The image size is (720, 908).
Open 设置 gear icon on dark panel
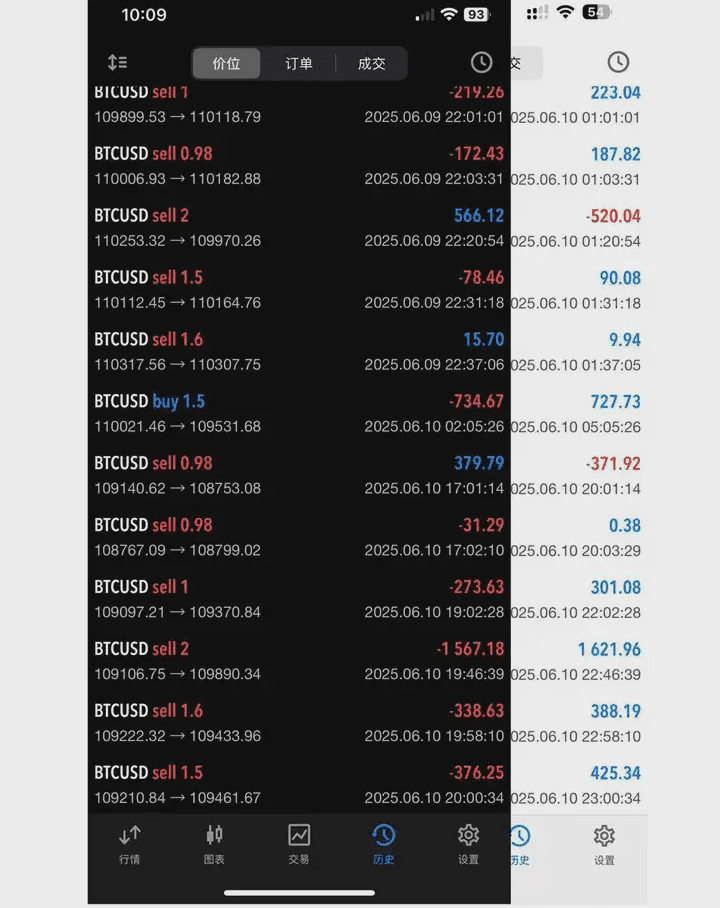[468, 843]
